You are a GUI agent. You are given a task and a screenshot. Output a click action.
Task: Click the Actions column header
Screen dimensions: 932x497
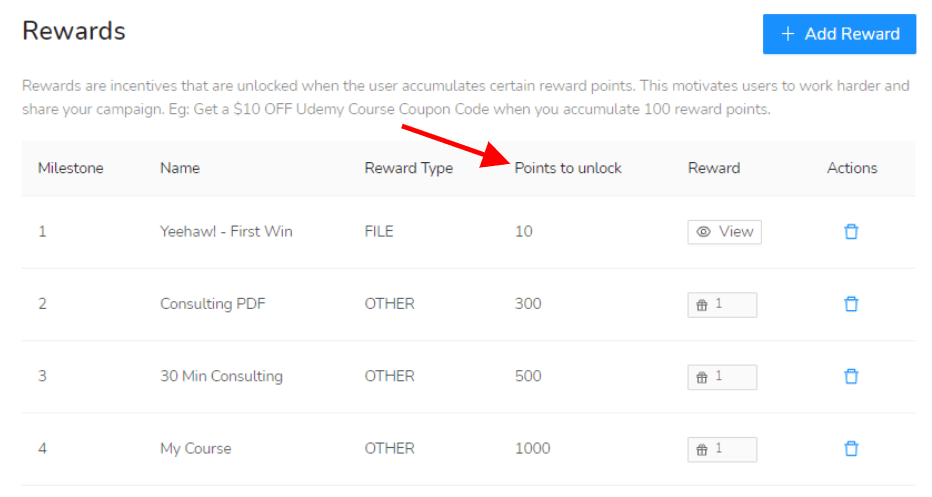click(852, 168)
